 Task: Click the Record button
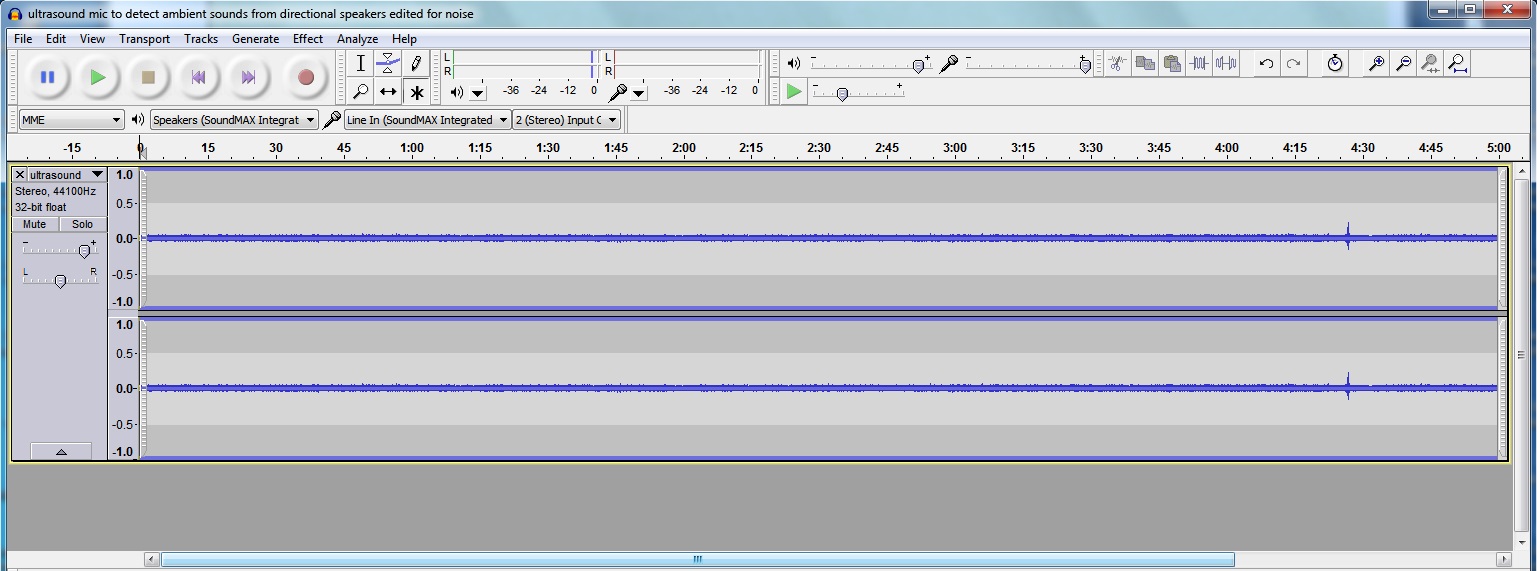tap(306, 77)
